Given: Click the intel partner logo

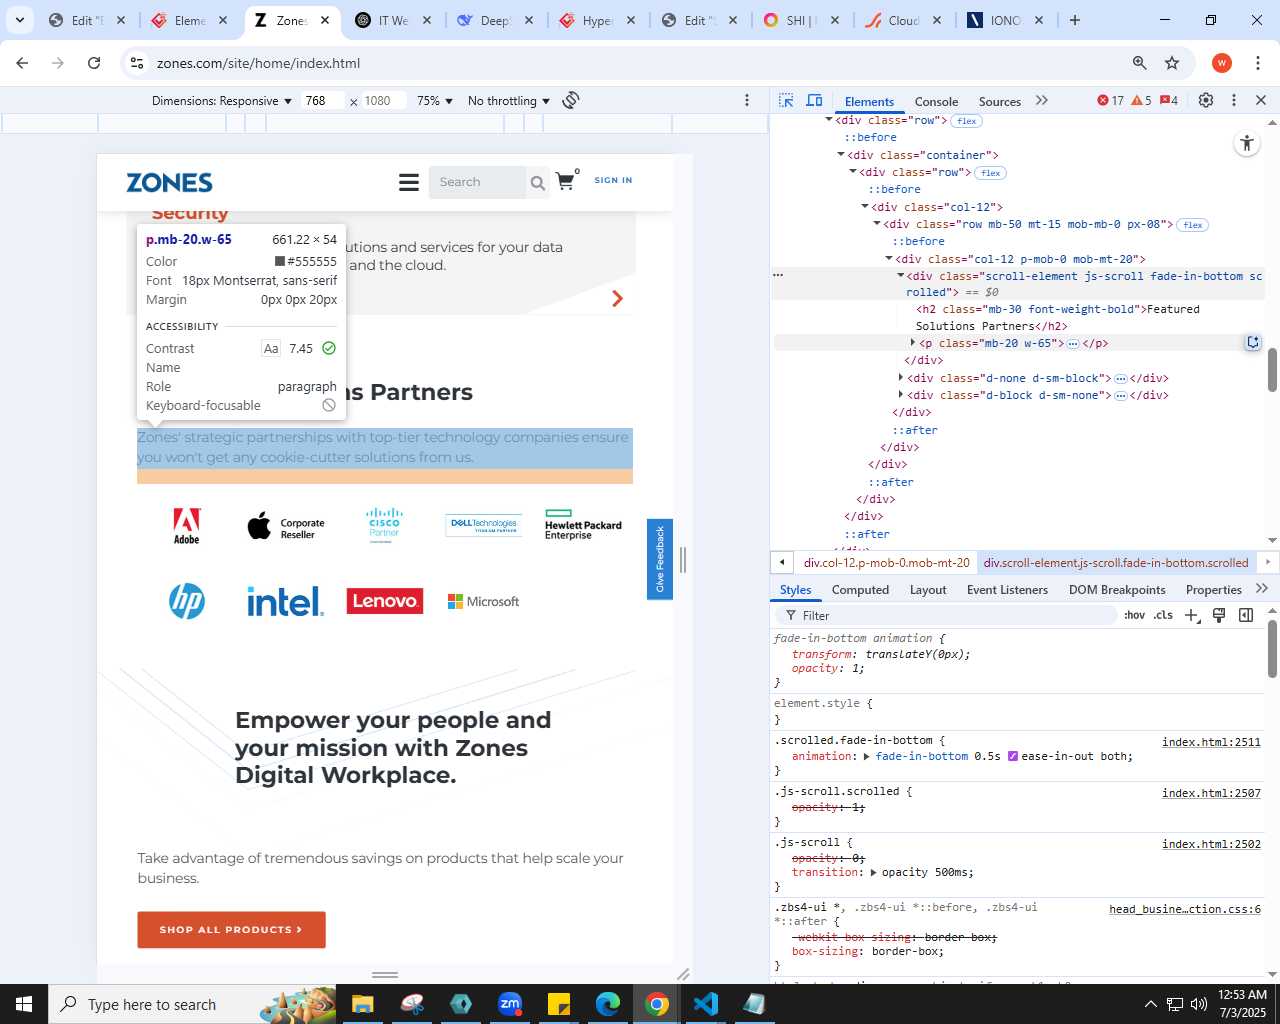Looking at the screenshot, I should click(x=285, y=601).
